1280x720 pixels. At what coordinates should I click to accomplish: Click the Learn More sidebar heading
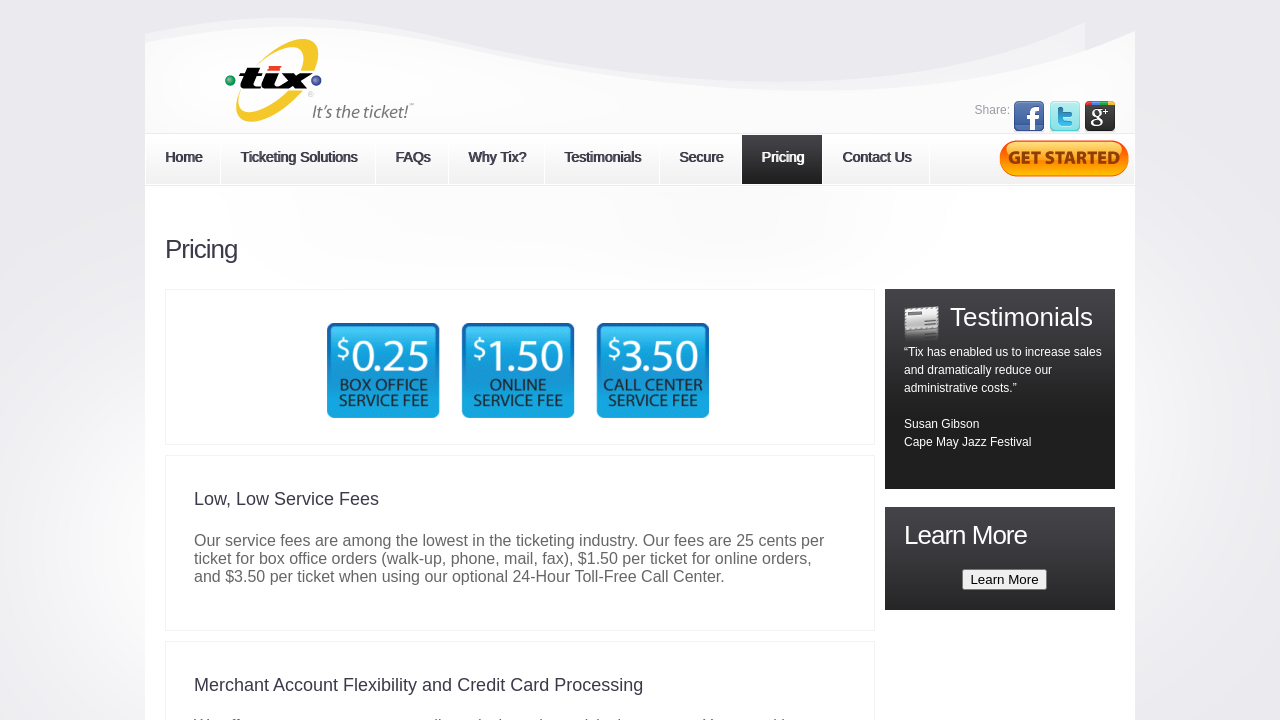[x=965, y=536]
